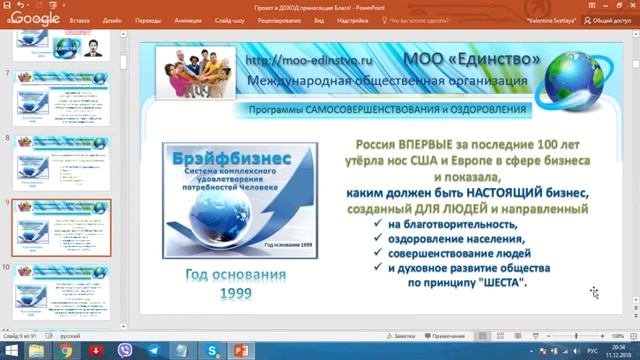The height and width of the screenshot is (360, 640).
Task: Click the Valentina Svetlaya account name
Action: [x=551, y=20]
